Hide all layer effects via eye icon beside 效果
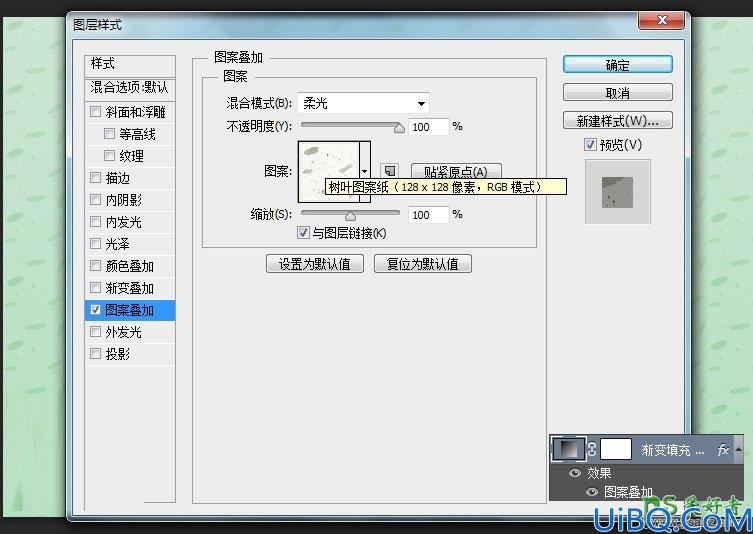The width and height of the screenshot is (753, 534). pyautogui.click(x=574, y=473)
